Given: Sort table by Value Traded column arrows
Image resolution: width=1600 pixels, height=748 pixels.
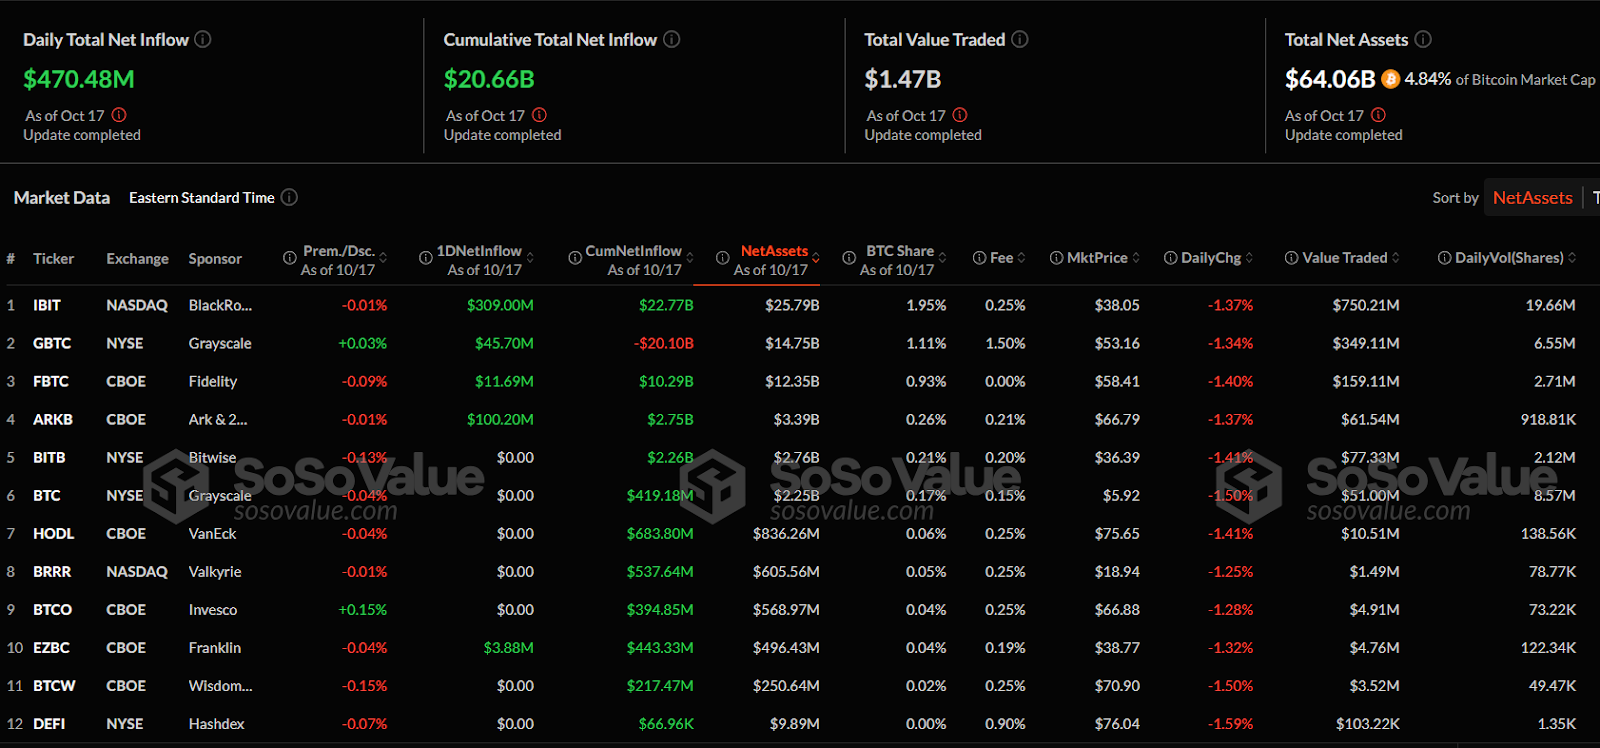Looking at the screenshot, I should tap(1396, 258).
